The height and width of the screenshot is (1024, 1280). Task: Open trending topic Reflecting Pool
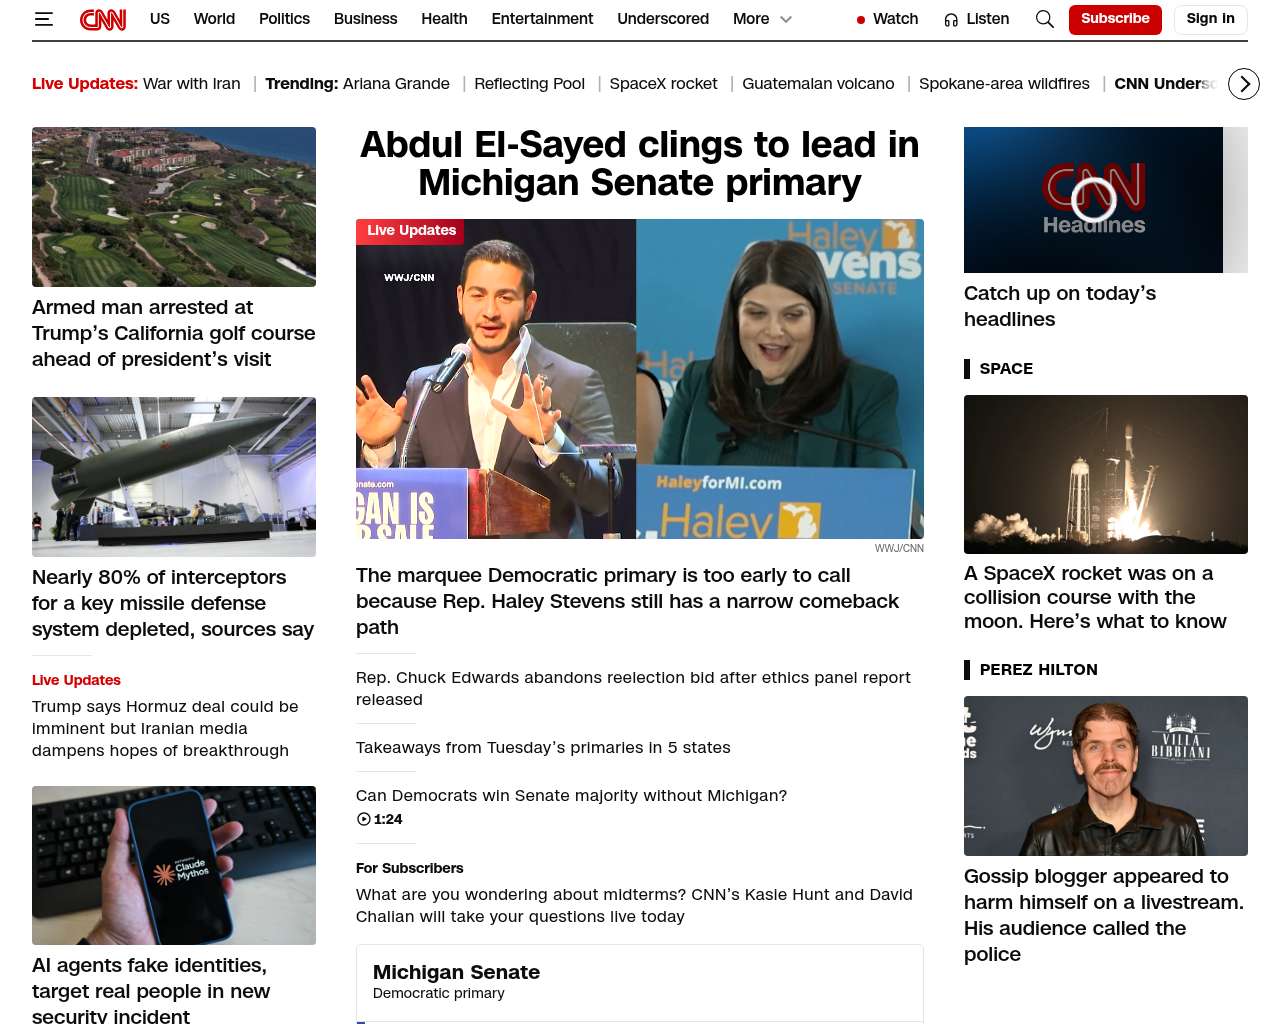click(x=529, y=84)
